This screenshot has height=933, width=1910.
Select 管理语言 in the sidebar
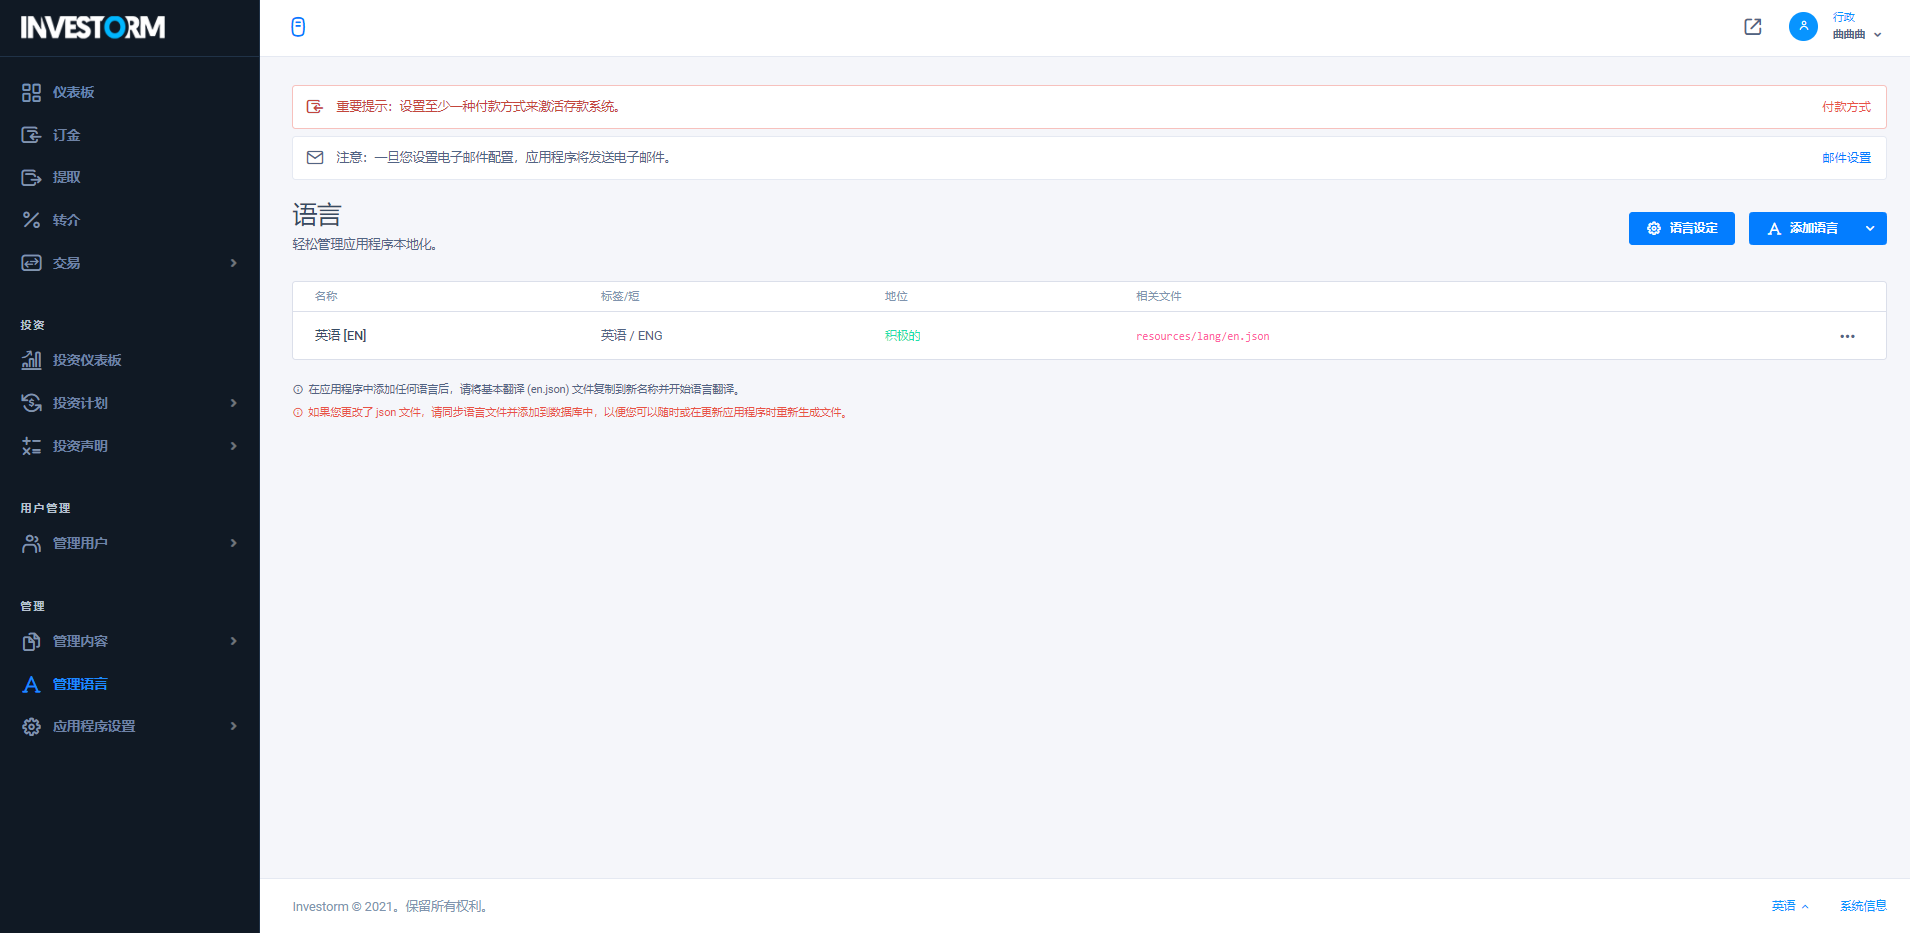point(80,684)
